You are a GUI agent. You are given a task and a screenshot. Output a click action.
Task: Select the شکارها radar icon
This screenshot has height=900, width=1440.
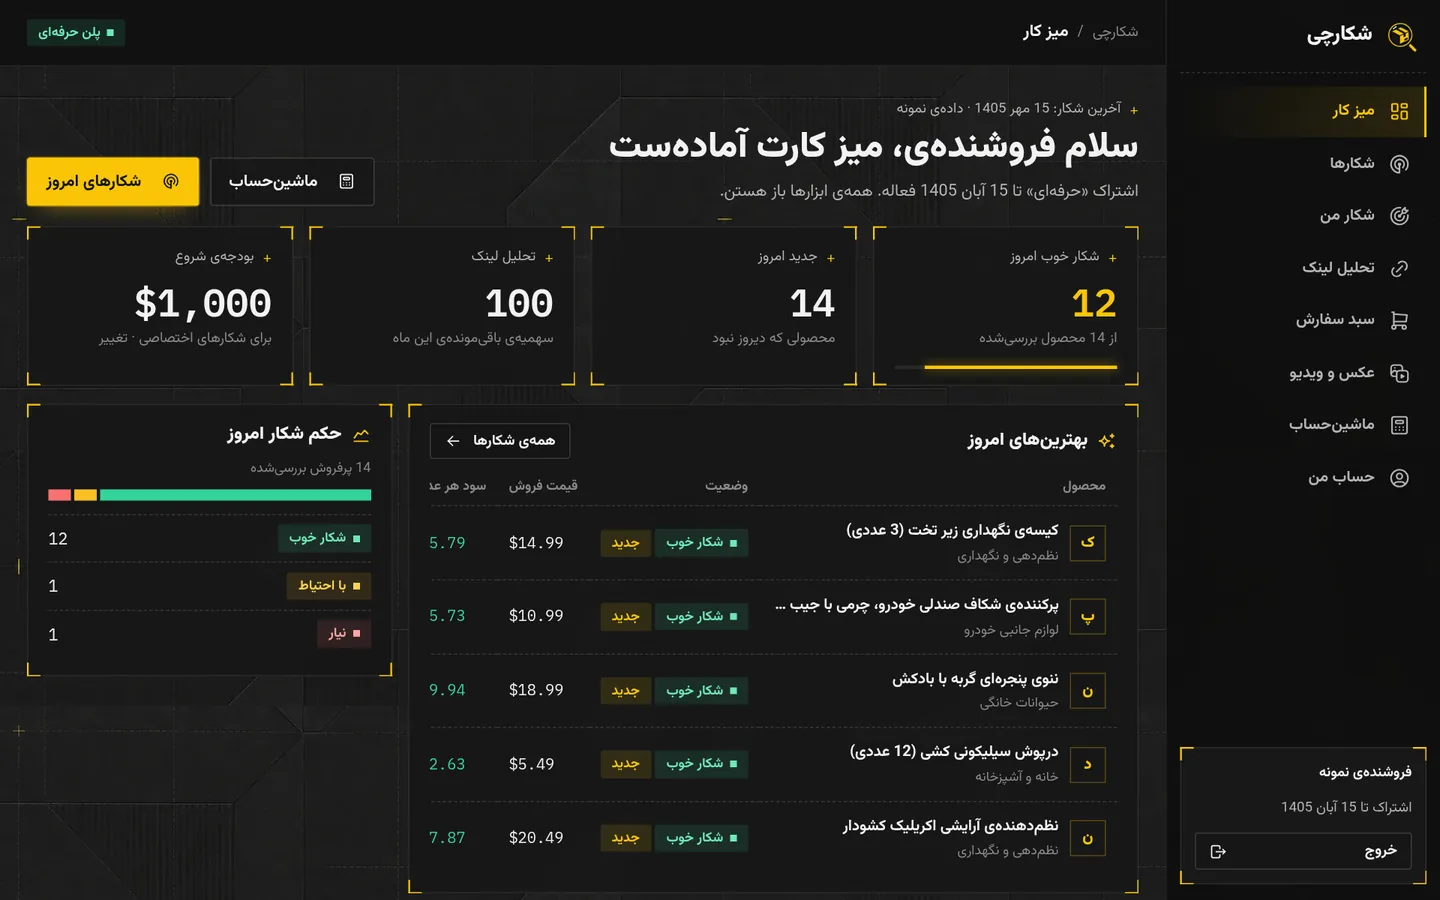coord(1399,164)
